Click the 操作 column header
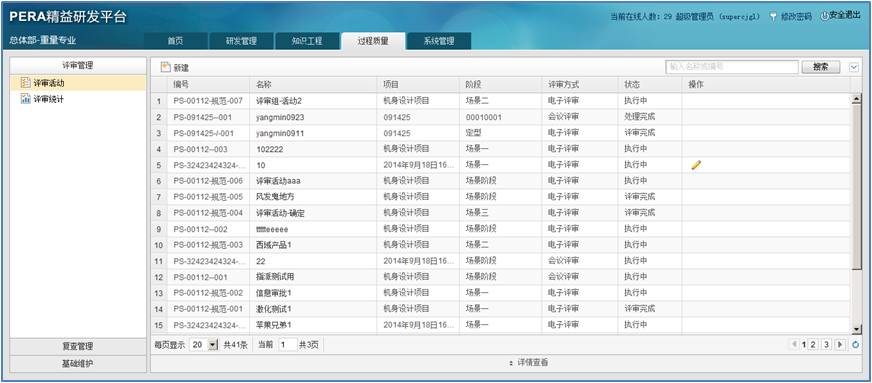 click(x=766, y=84)
